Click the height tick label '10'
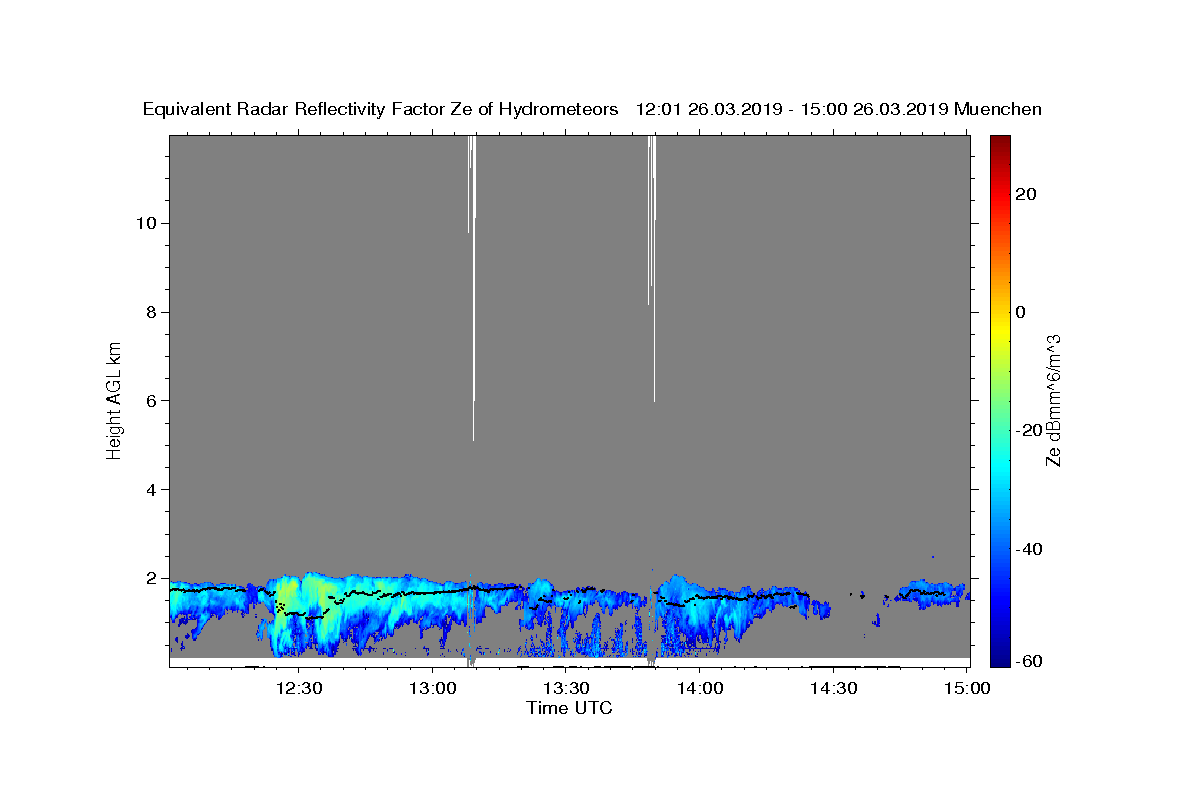 [x=146, y=223]
